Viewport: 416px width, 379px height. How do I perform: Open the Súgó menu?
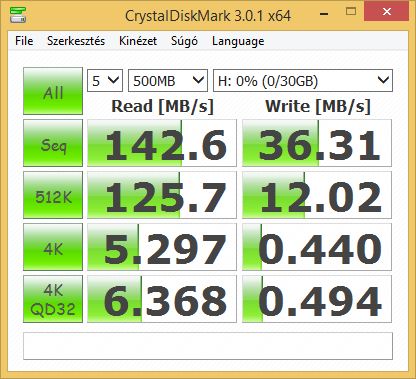(x=184, y=41)
